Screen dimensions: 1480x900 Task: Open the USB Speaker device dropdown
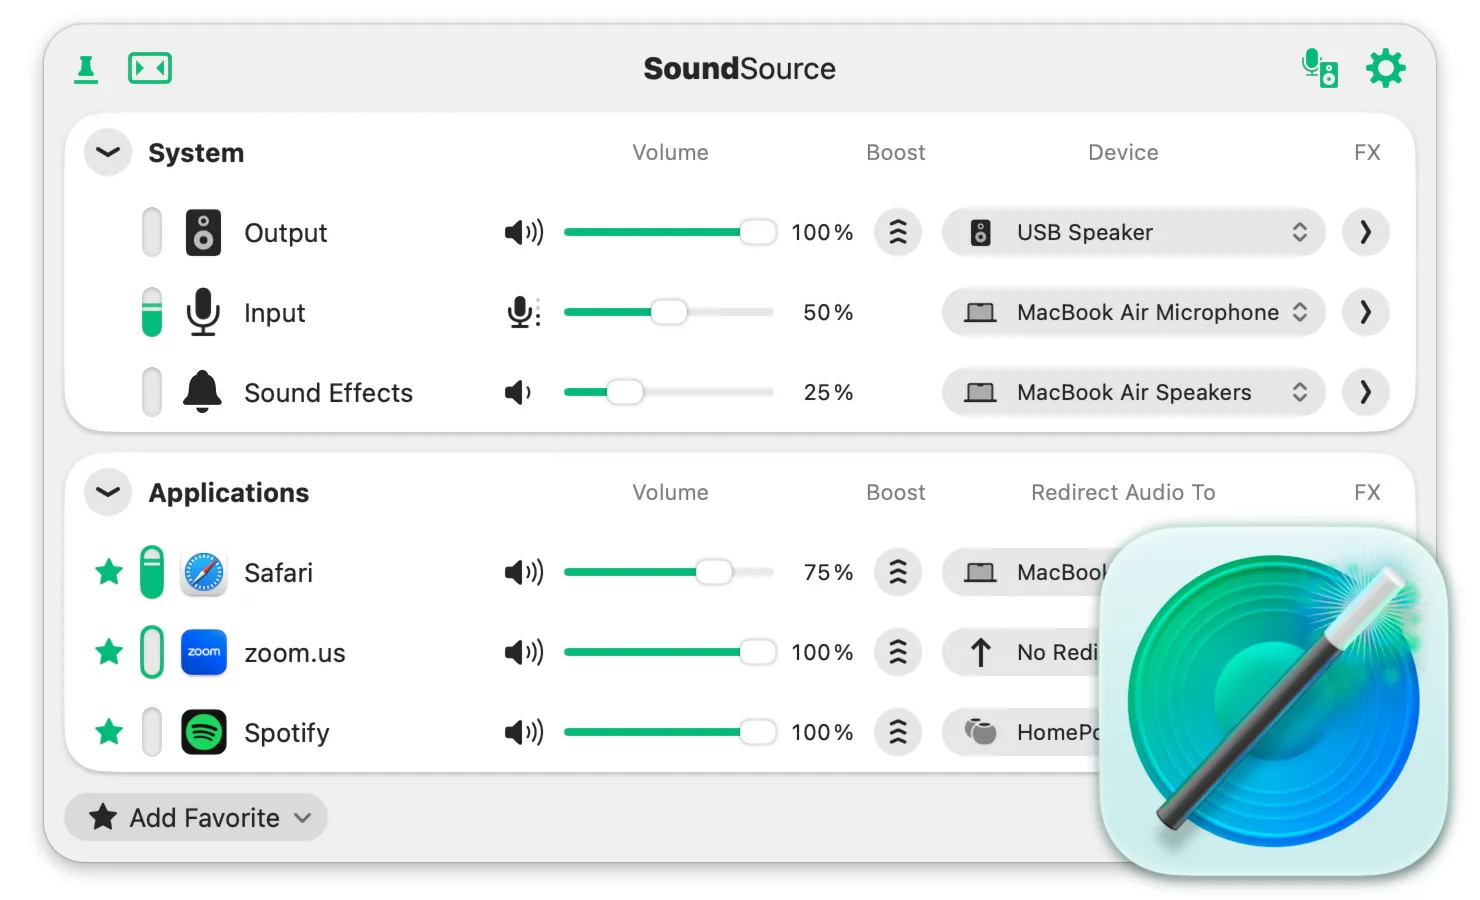1134,233
